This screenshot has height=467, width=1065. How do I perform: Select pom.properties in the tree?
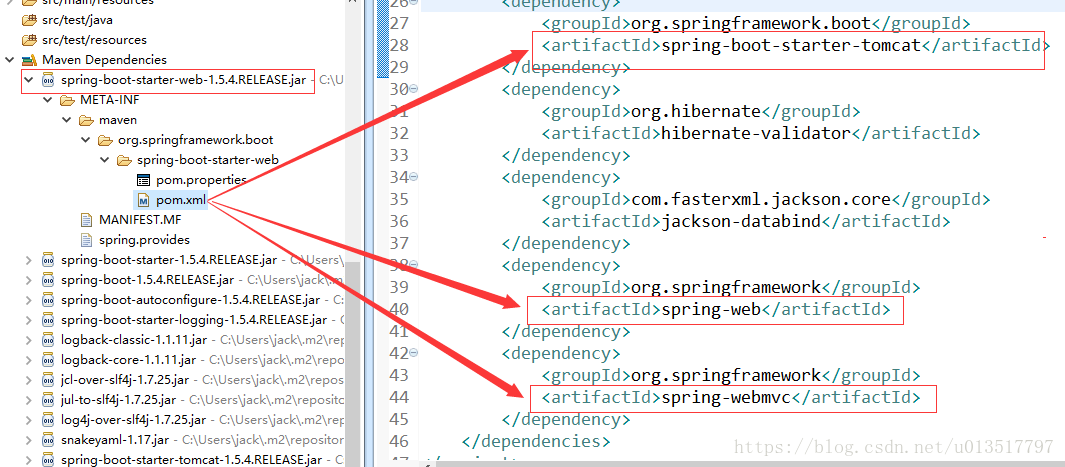[201, 180]
